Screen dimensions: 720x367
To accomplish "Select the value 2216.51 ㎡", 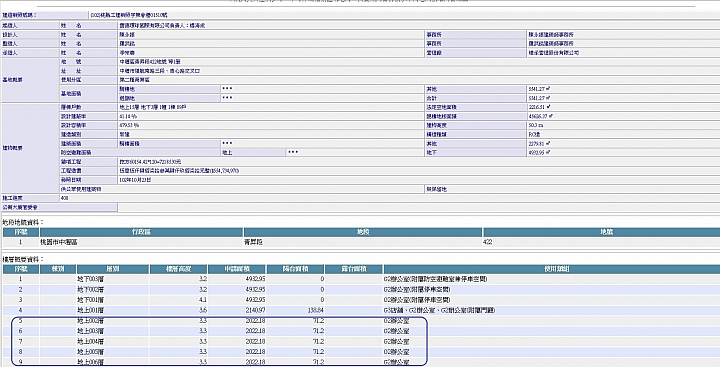I will point(539,107).
